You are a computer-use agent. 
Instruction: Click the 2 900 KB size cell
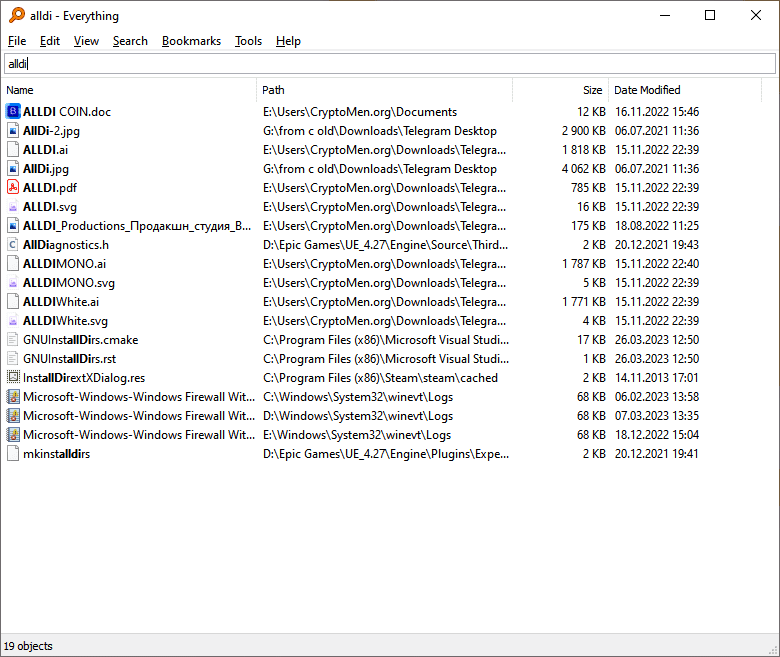click(584, 131)
